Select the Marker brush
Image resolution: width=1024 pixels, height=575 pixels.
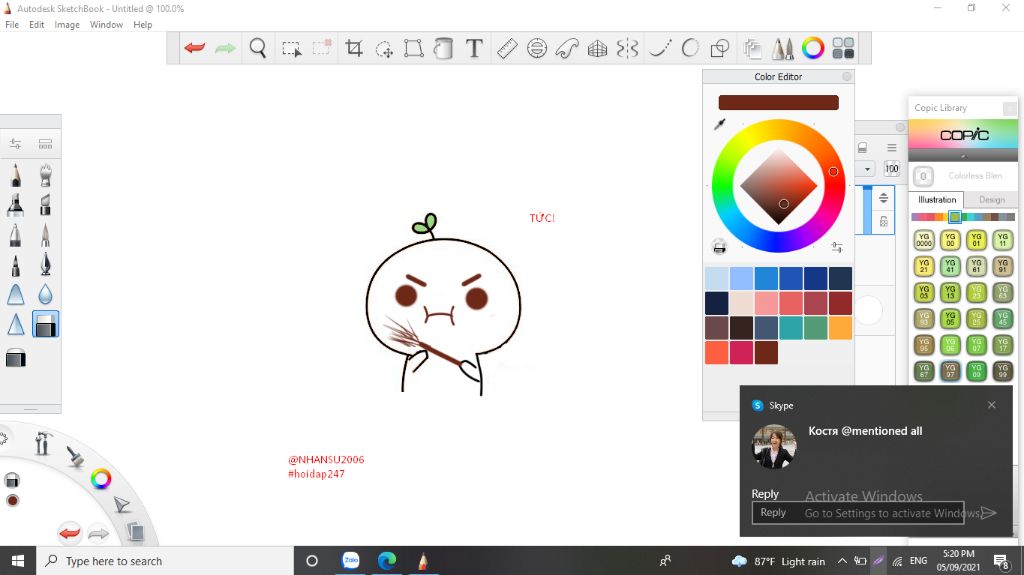coord(16,205)
